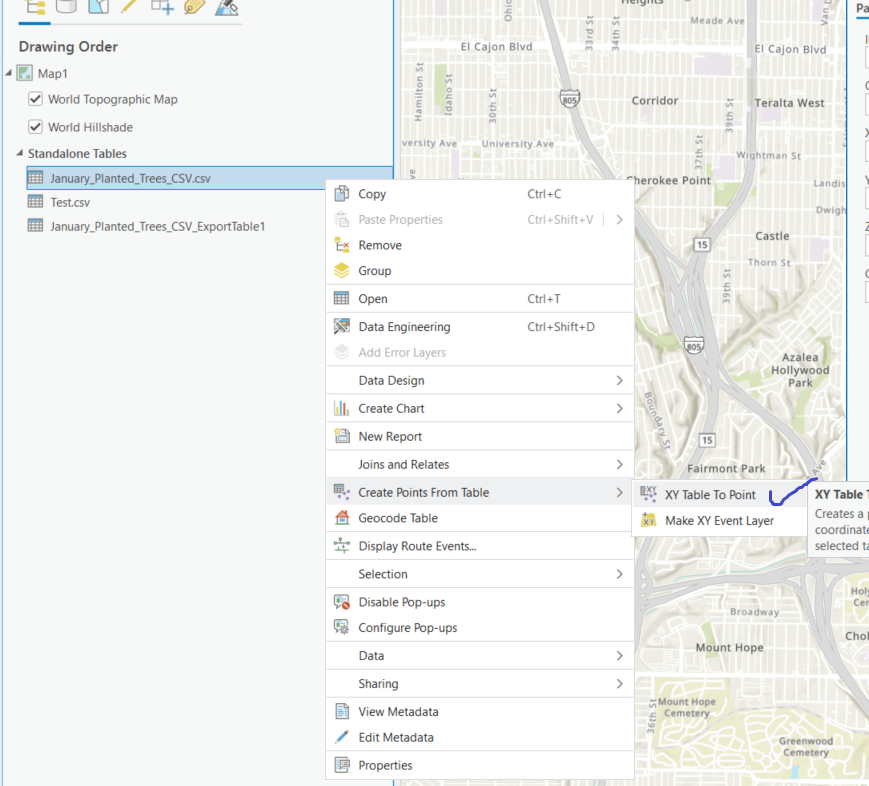Select the List By Drawing Order icon
This screenshot has width=869, height=786.
pyautogui.click(x=35, y=7)
